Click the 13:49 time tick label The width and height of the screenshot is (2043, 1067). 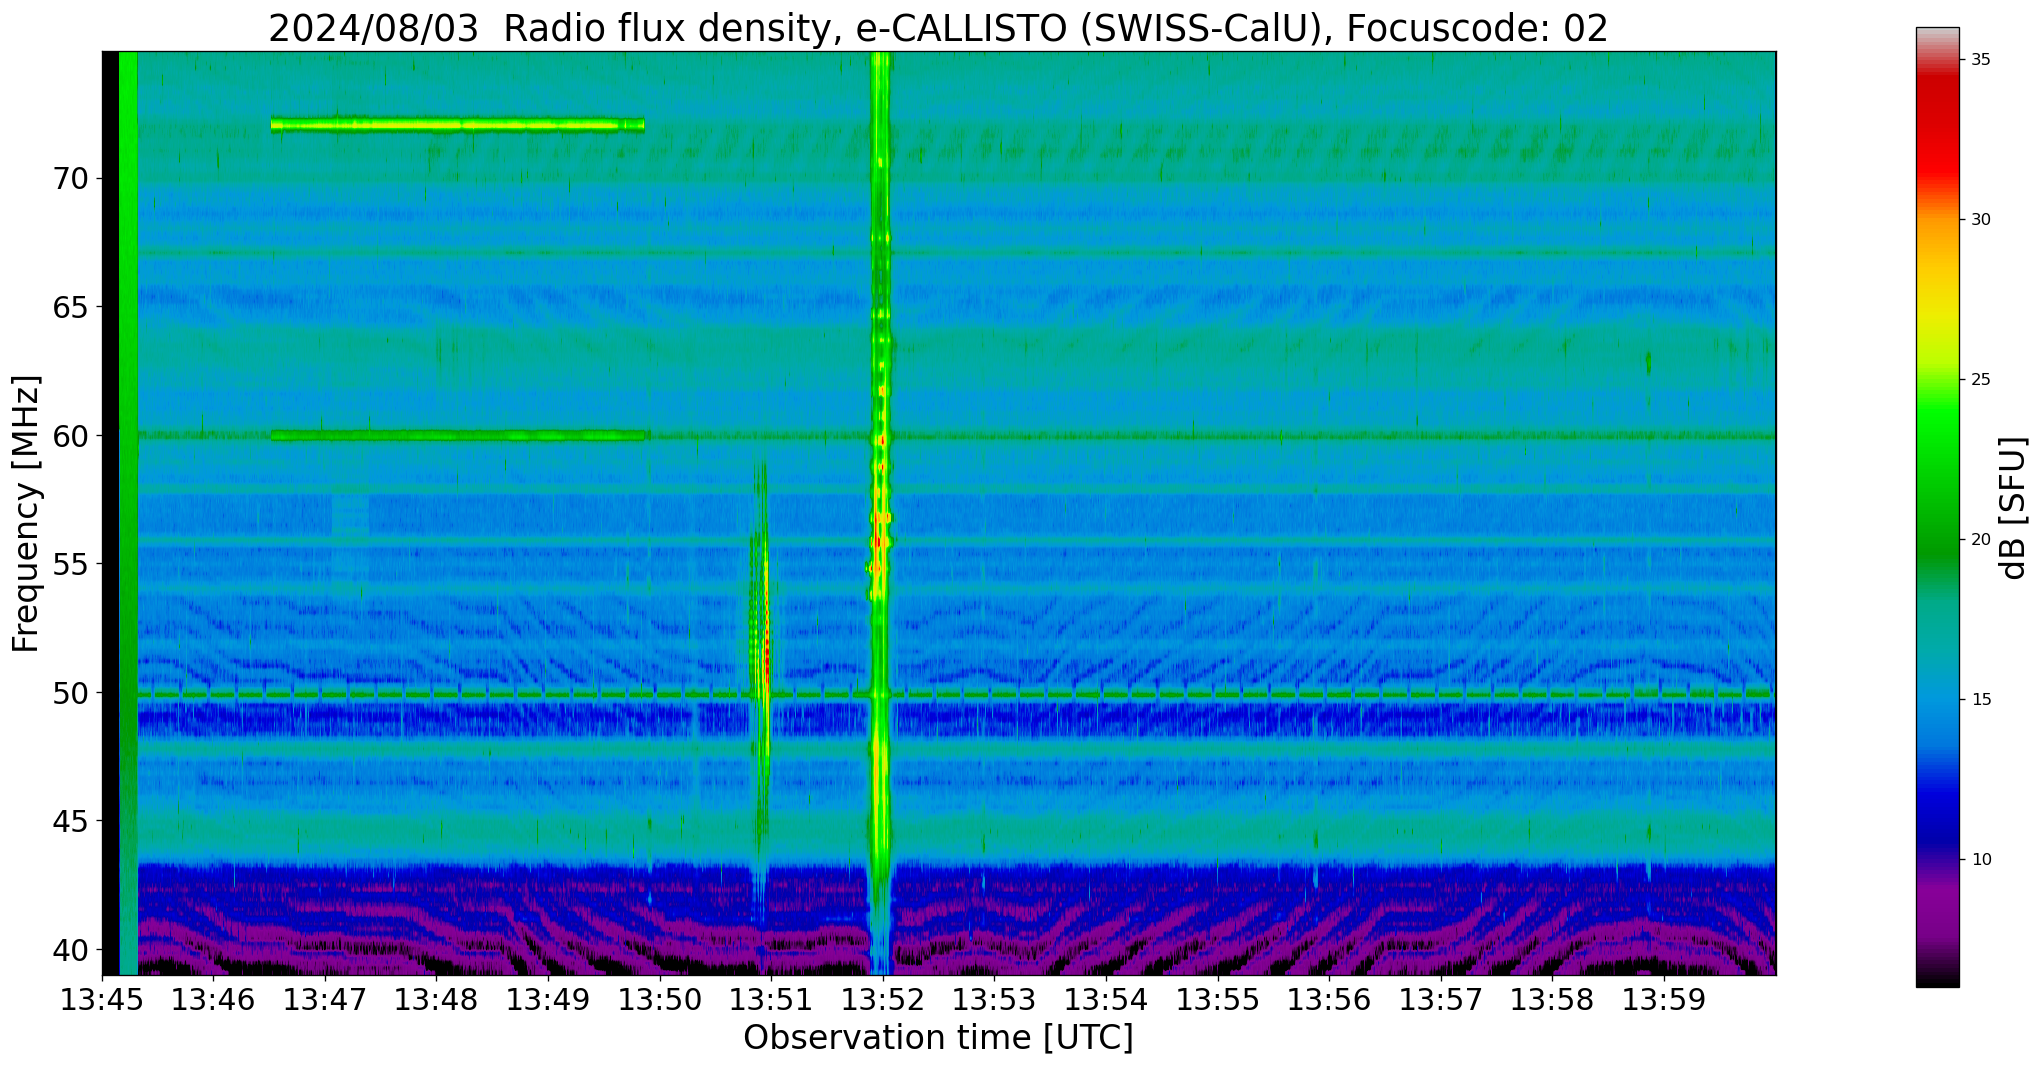pos(548,999)
